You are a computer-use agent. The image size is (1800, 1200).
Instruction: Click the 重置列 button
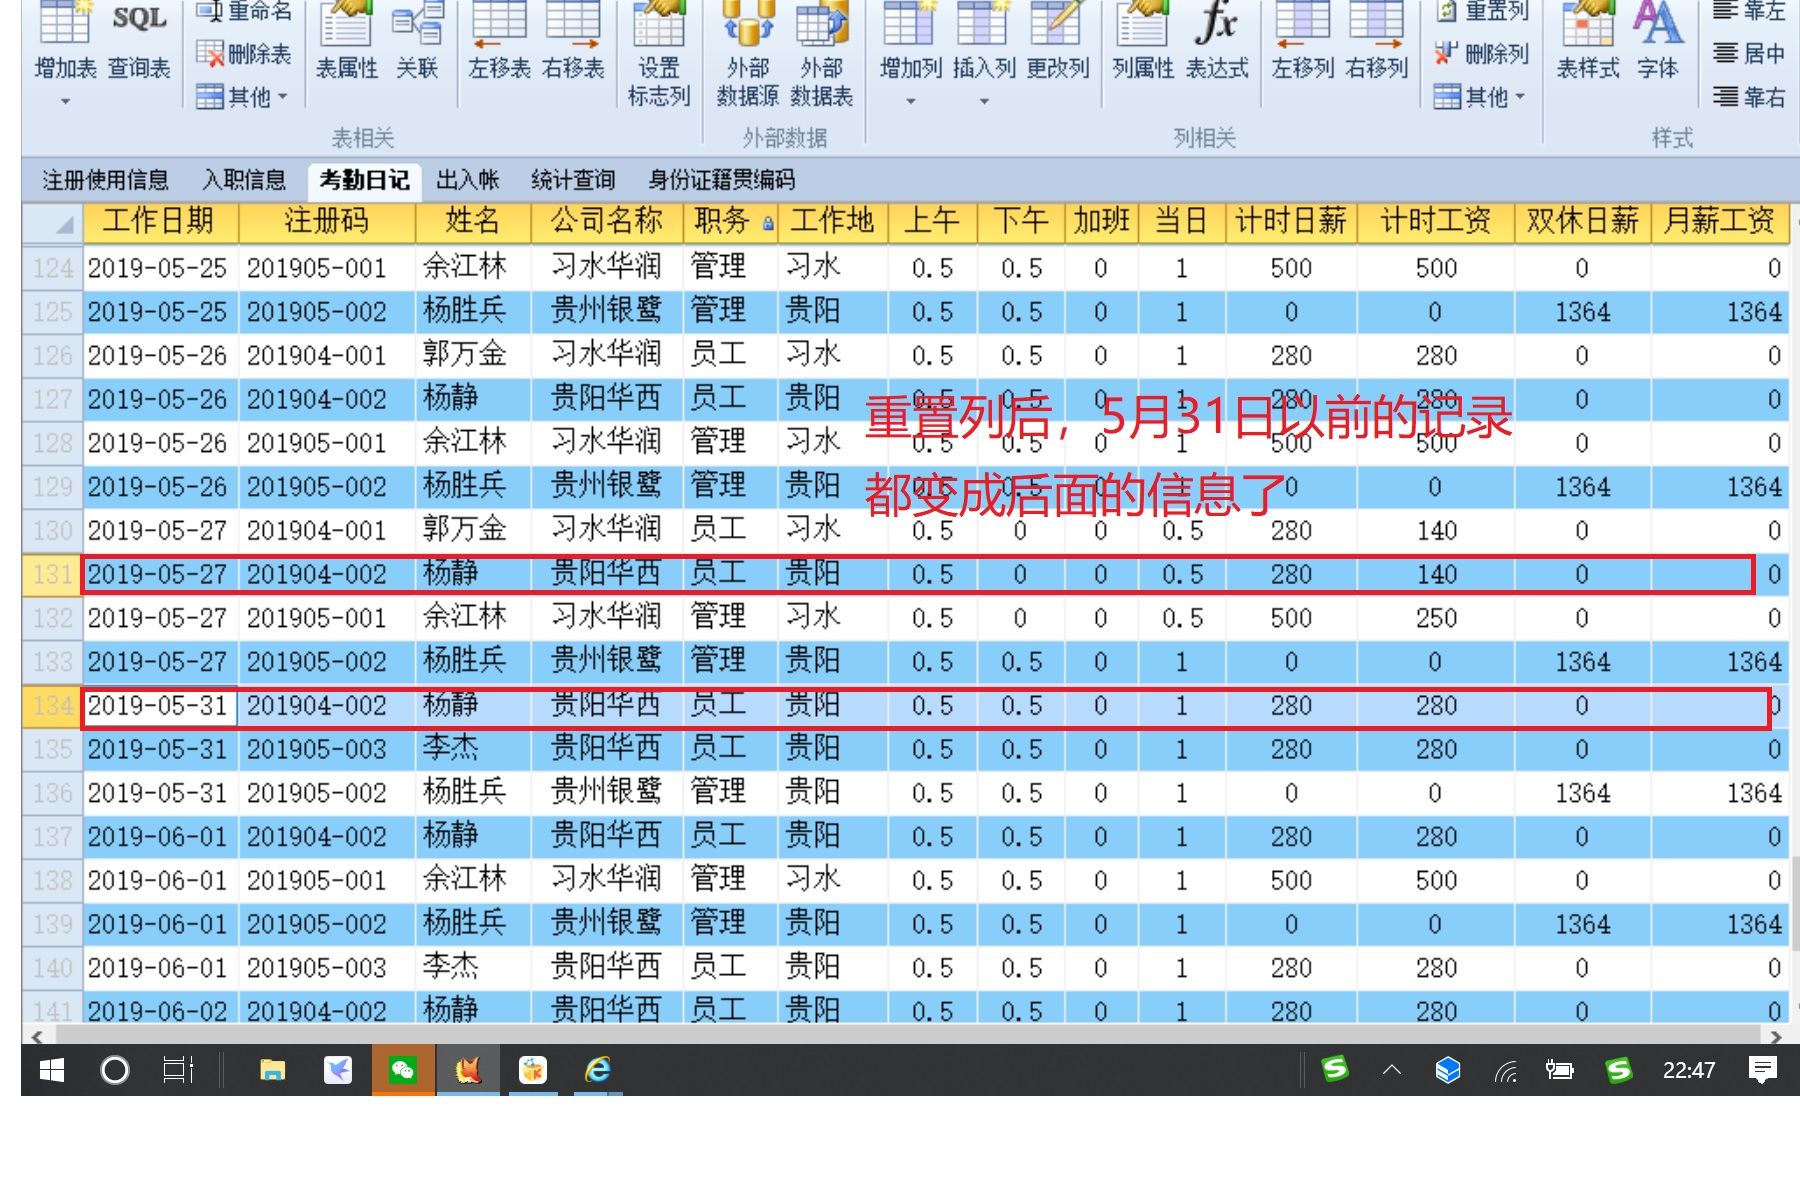pyautogui.click(x=1483, y=12)
